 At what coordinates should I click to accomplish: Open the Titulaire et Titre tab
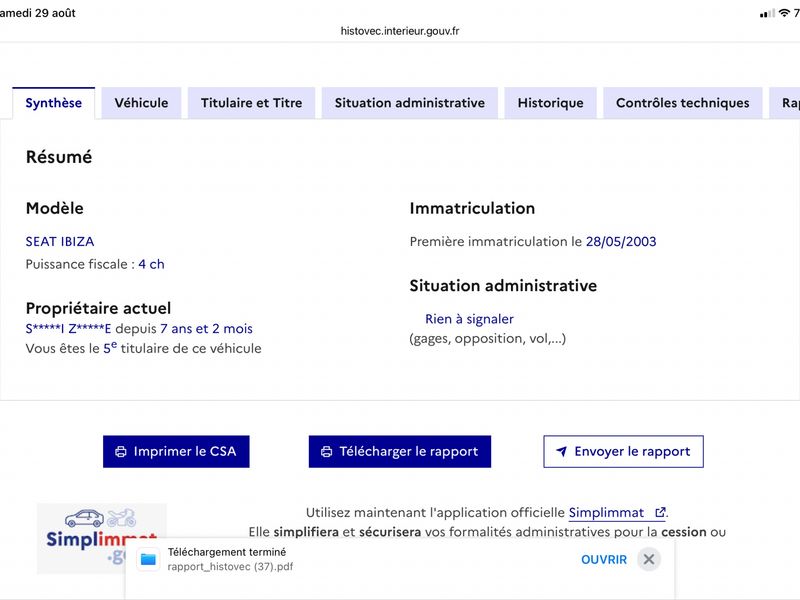point(251,103)
